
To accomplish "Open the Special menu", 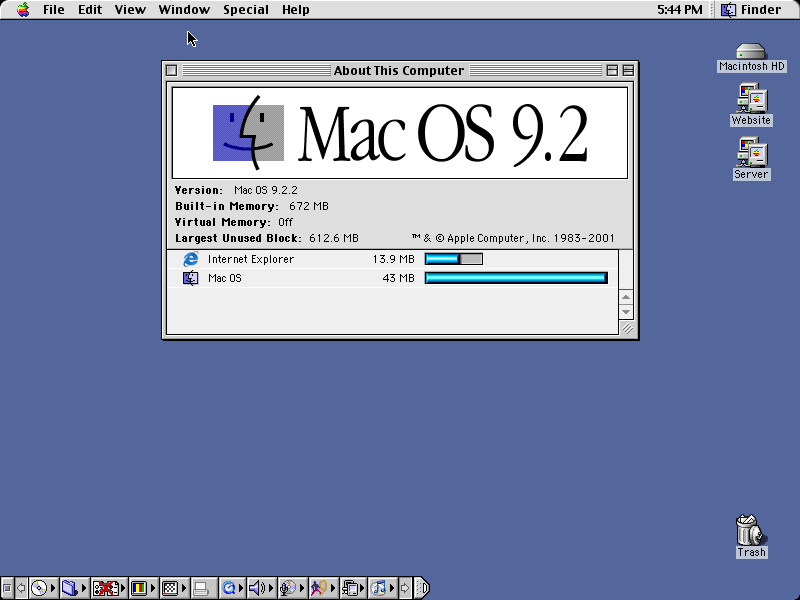I will (x=245, y=9).
